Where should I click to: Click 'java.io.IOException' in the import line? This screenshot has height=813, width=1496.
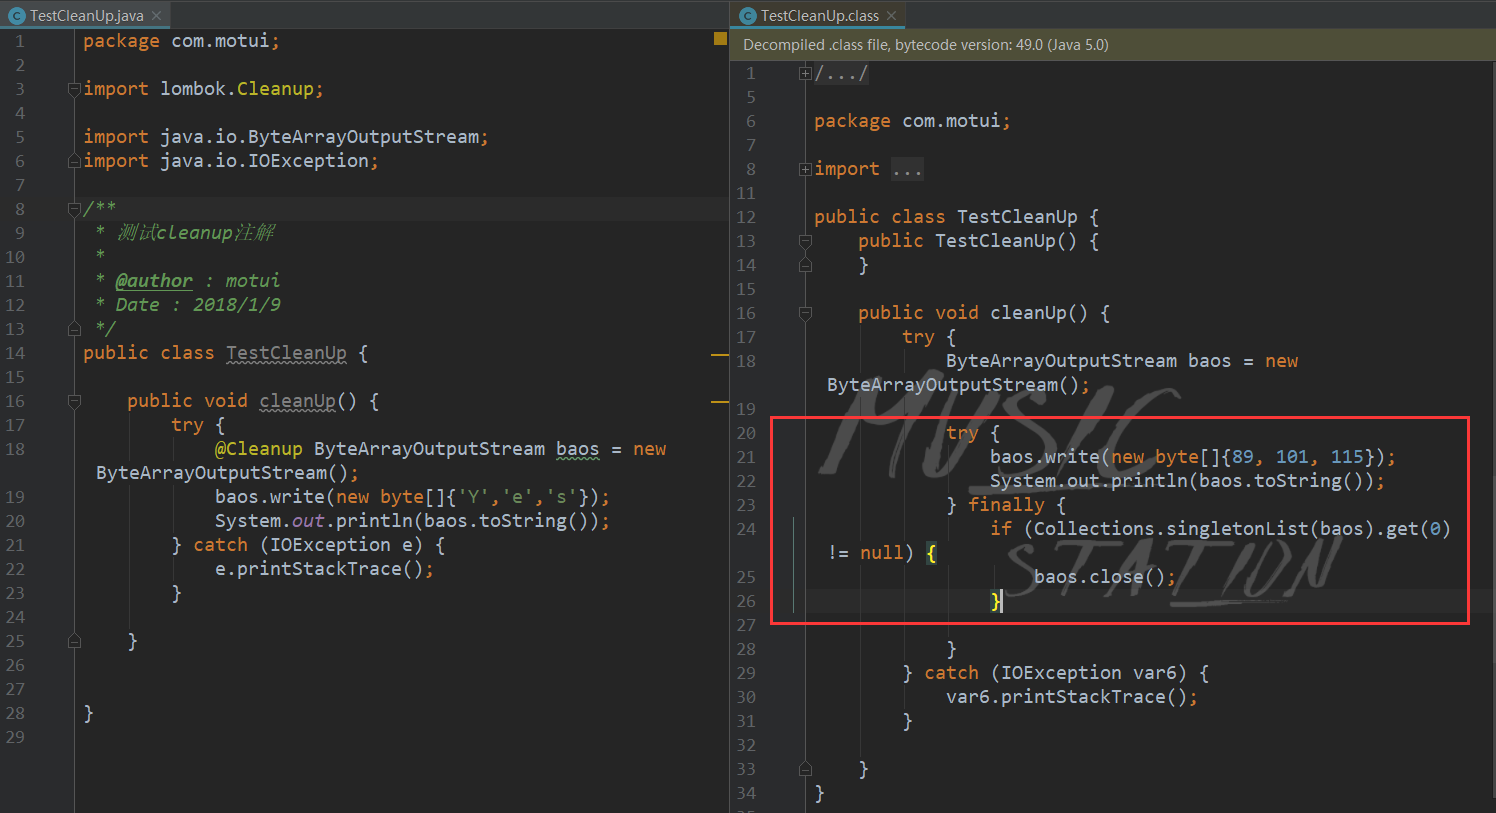point(265,161)
